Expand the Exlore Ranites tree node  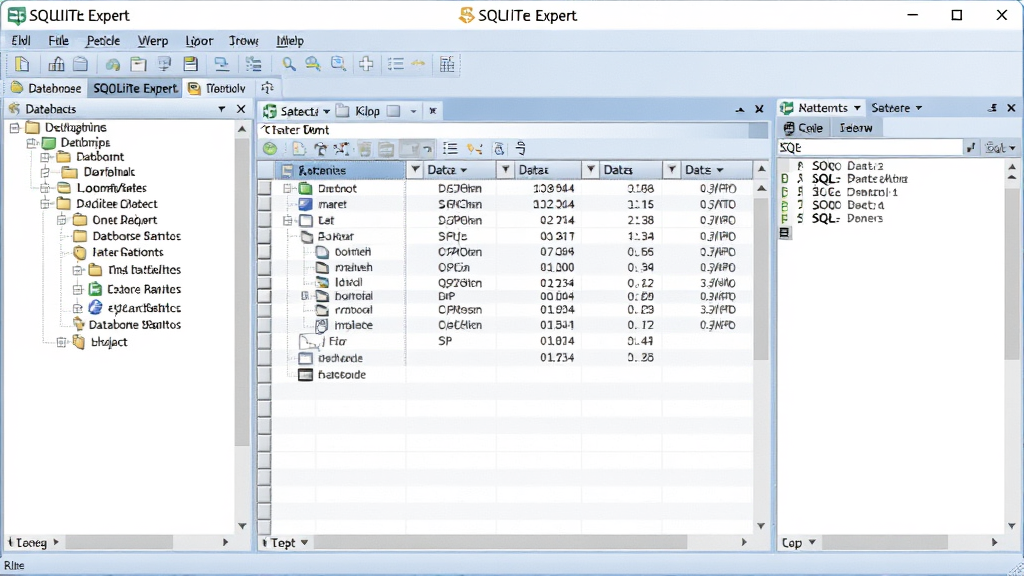(x=78, y=289)
